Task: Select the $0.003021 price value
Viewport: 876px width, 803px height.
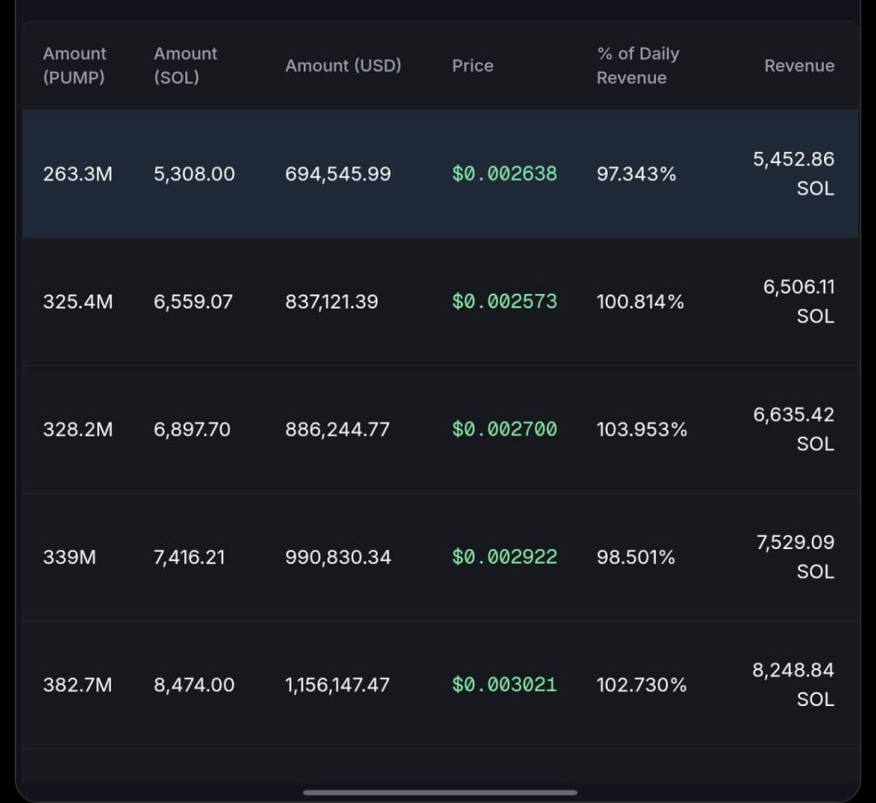Action: pos(504,685)
